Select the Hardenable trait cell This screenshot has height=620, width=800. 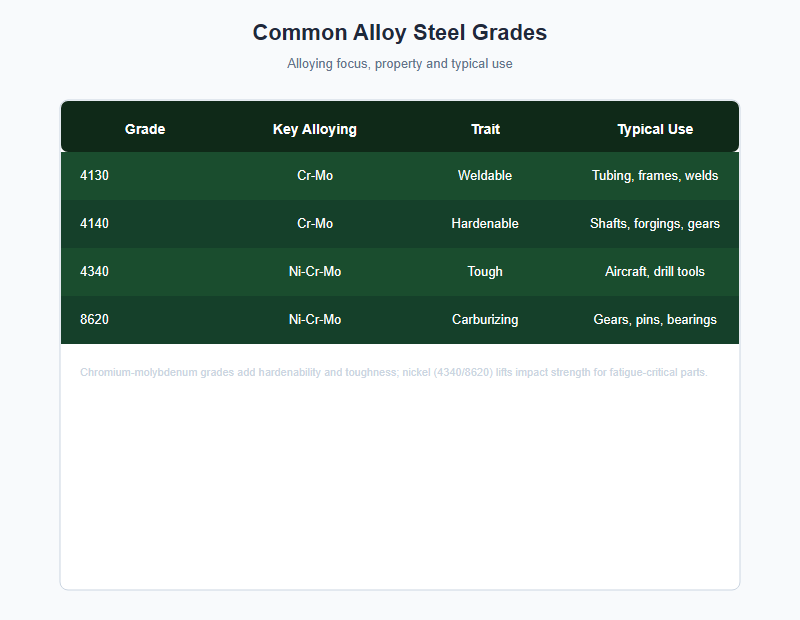pyautogui.click(x=485, y=224)
